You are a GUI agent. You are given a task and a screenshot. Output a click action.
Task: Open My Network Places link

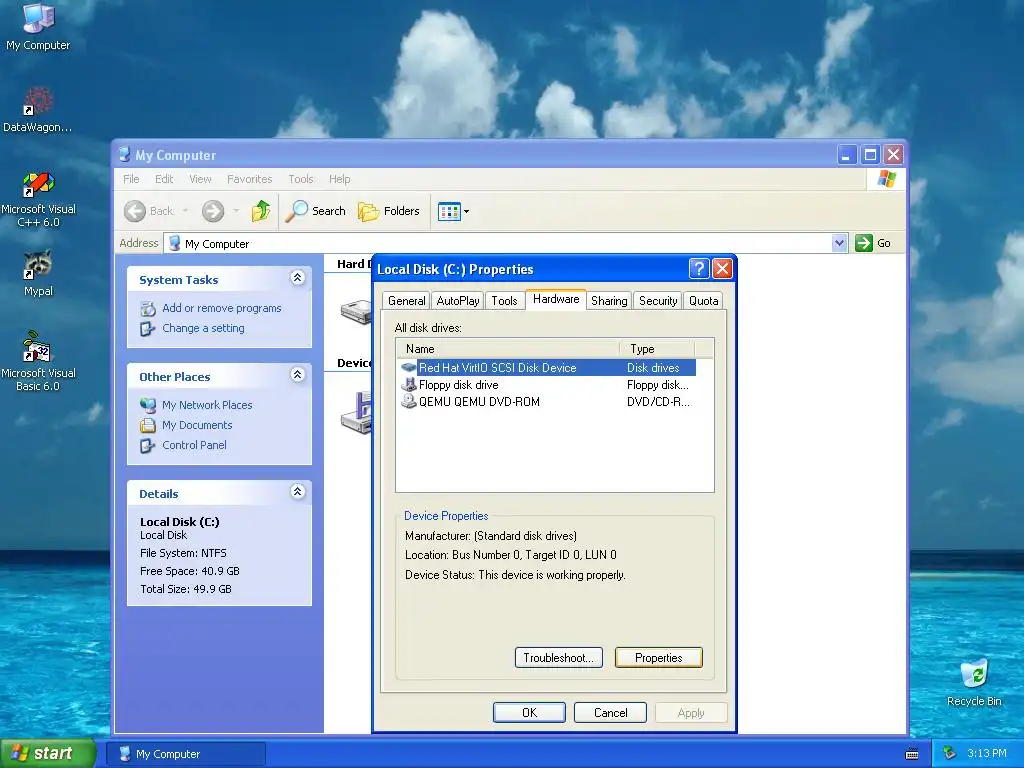[x=207, y=405]
